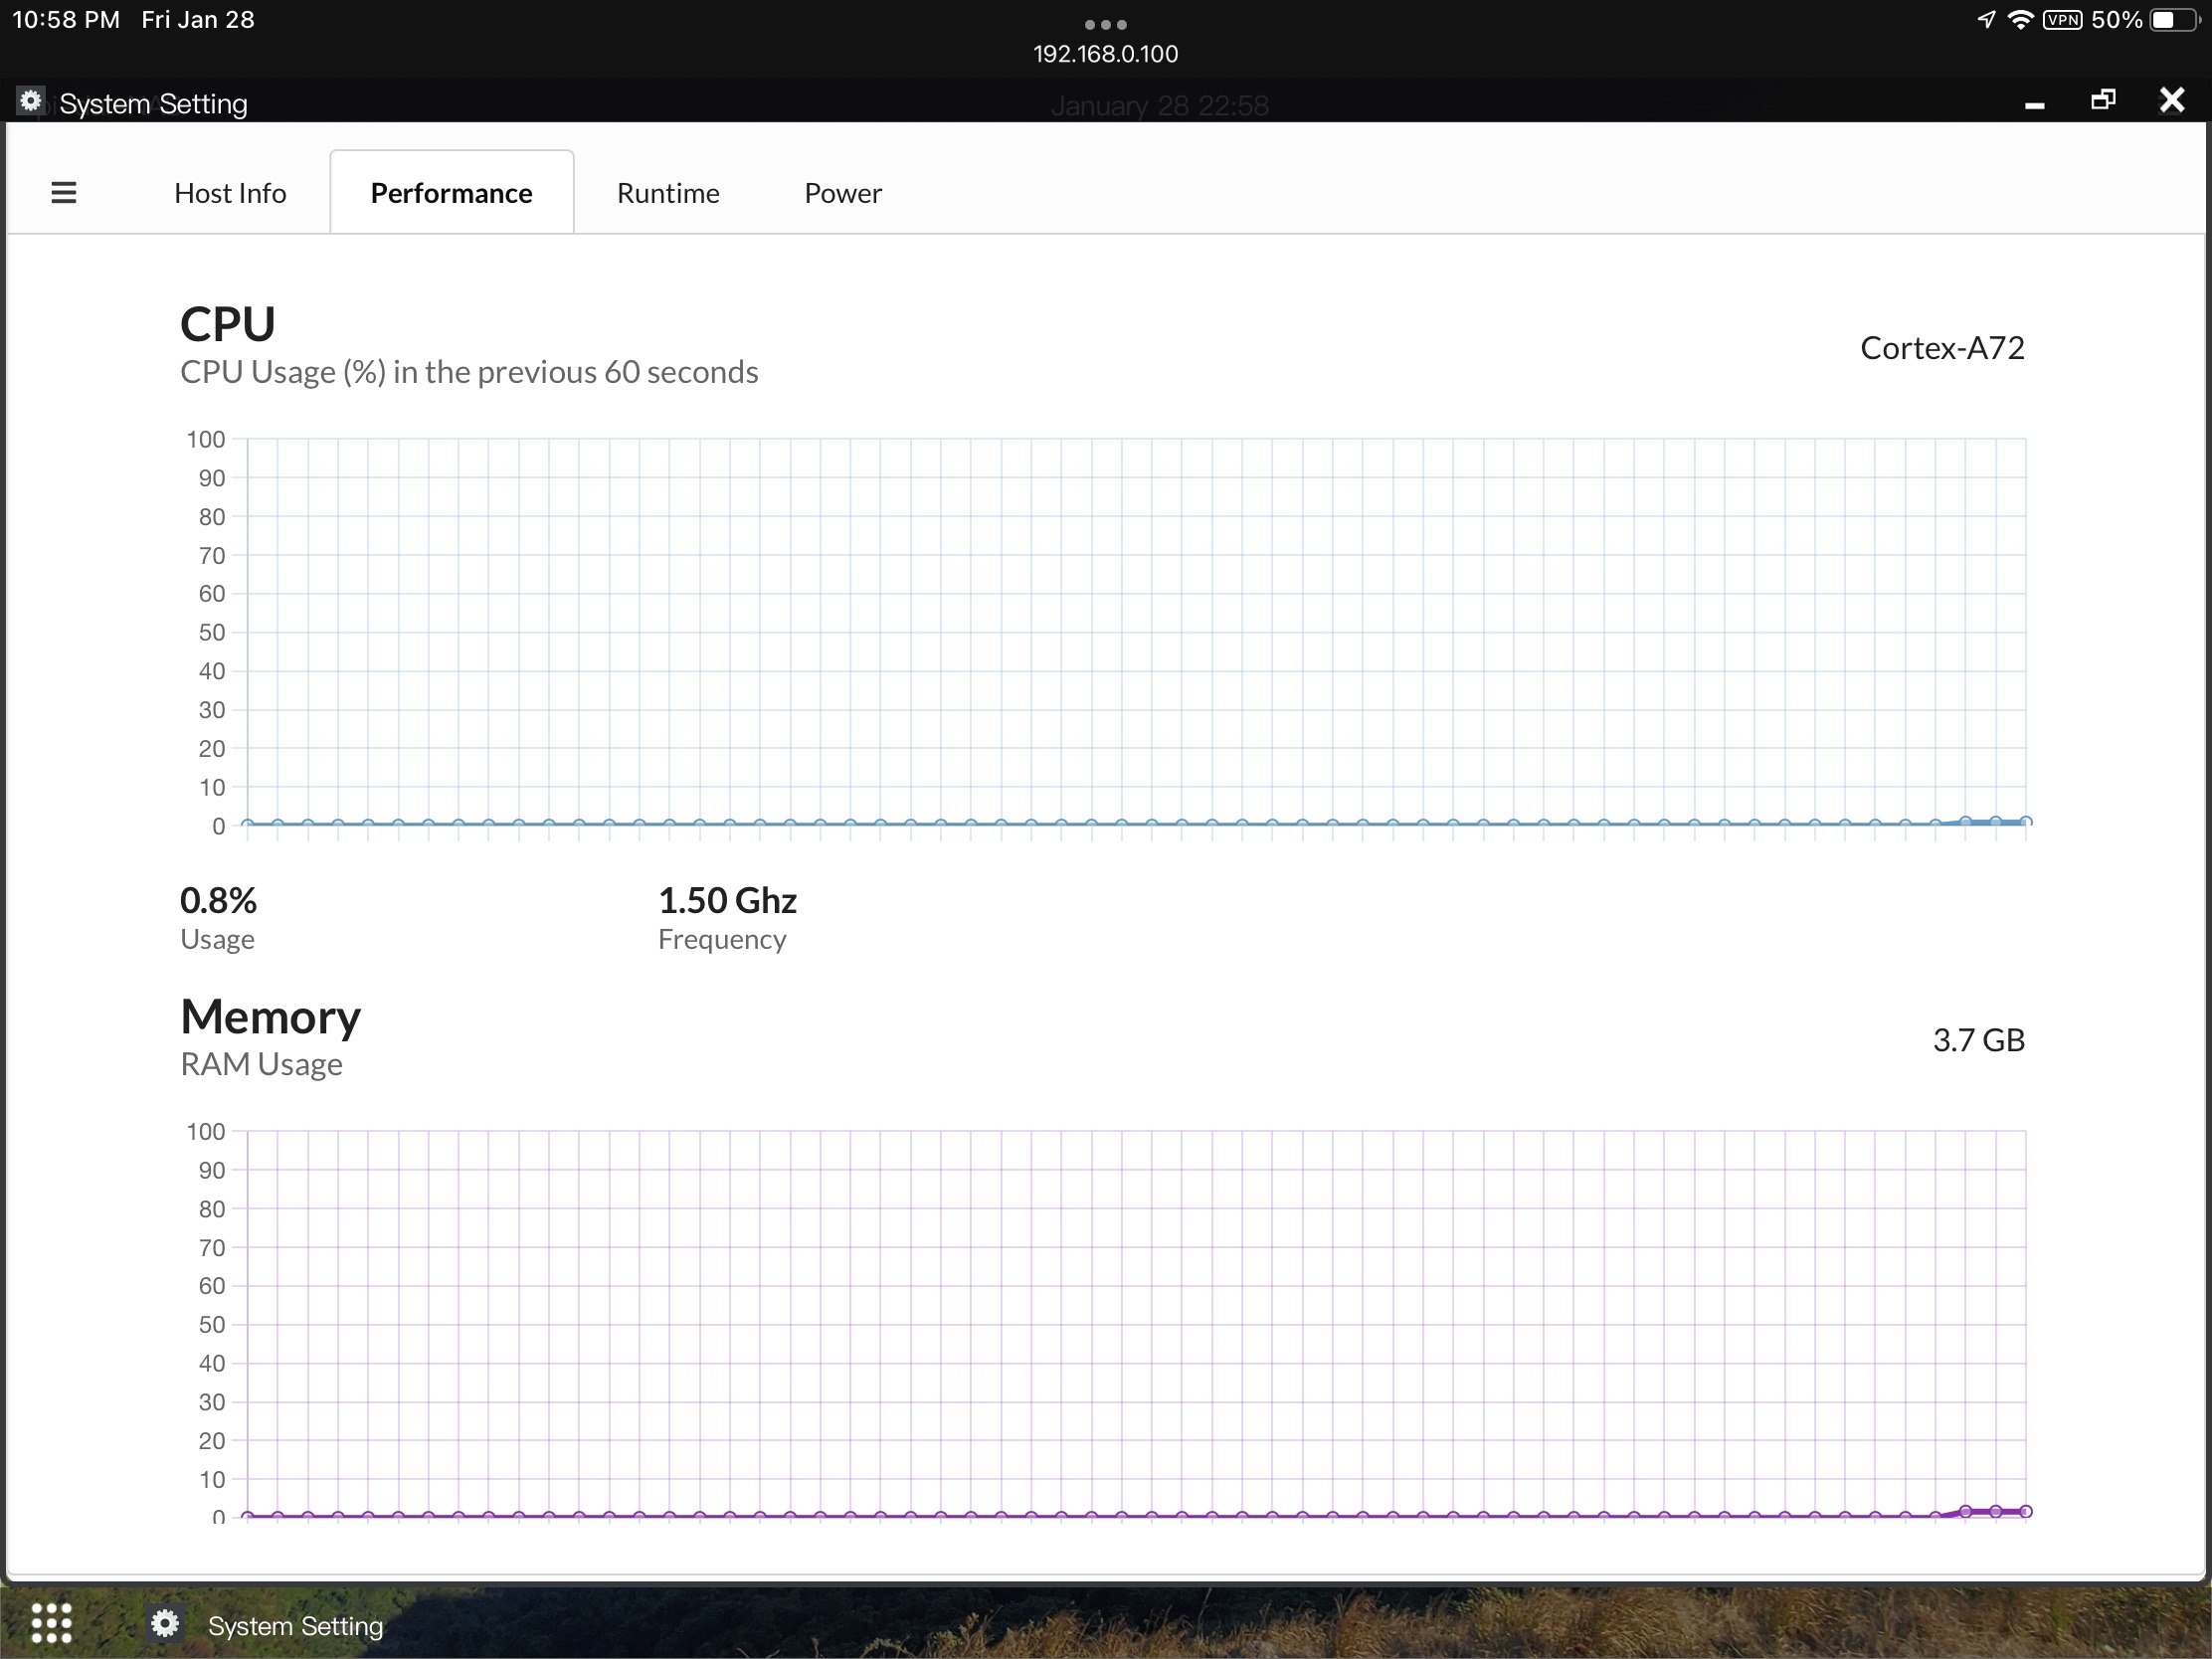
Task: Click the latest memory usage data point
Action: point(2025,1511)
